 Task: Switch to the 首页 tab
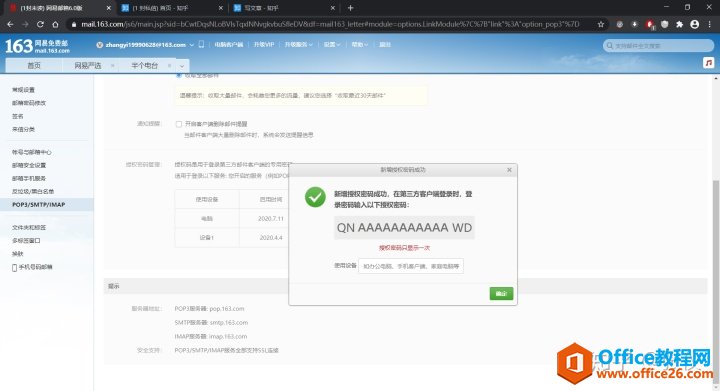pos(34,66)
